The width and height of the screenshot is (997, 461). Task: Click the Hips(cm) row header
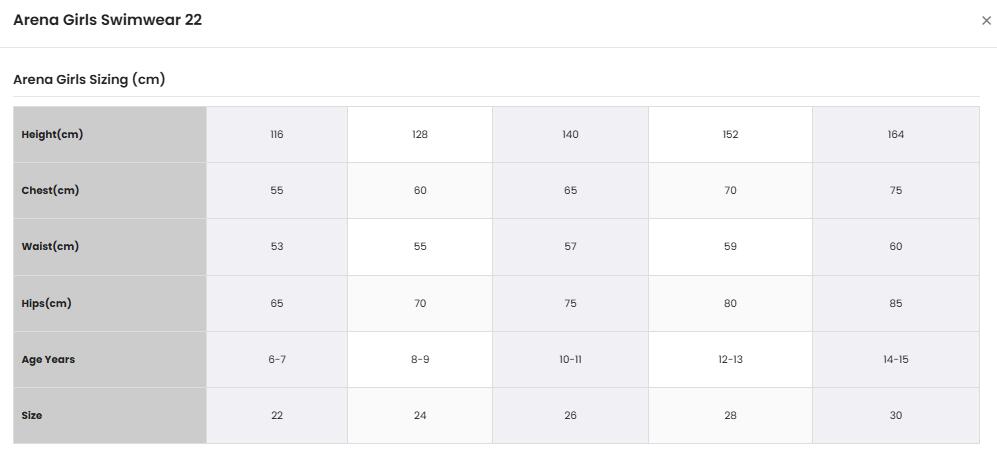pyautogui.click(x=110, y=303)
